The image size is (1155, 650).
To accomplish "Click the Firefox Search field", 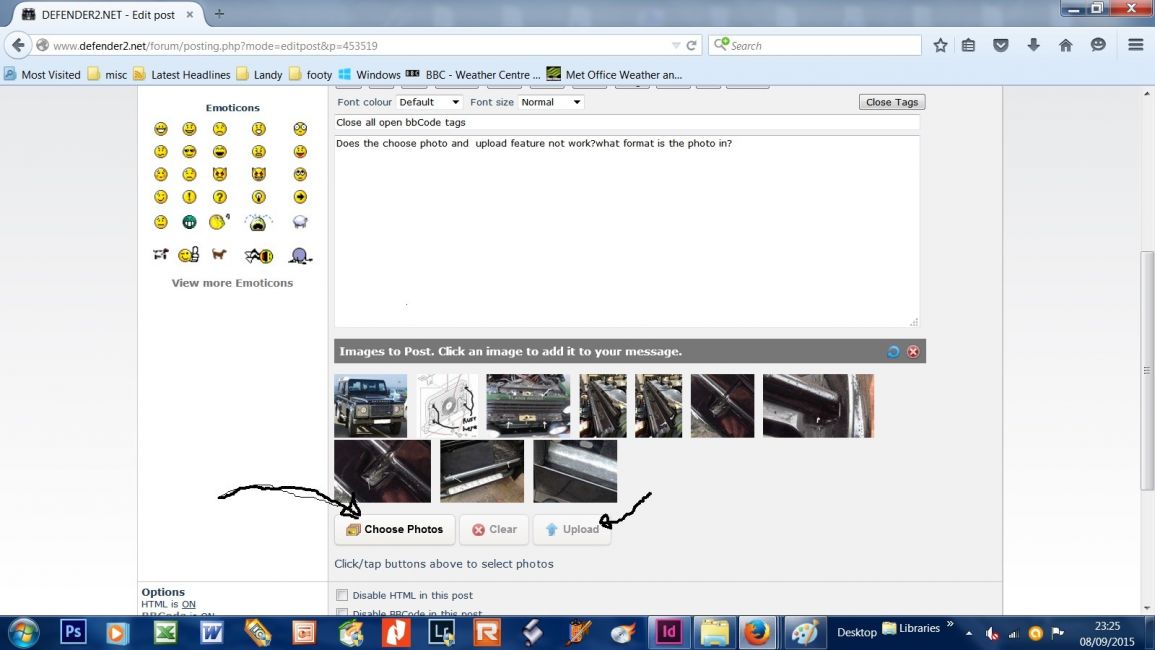I will [815, 45].
